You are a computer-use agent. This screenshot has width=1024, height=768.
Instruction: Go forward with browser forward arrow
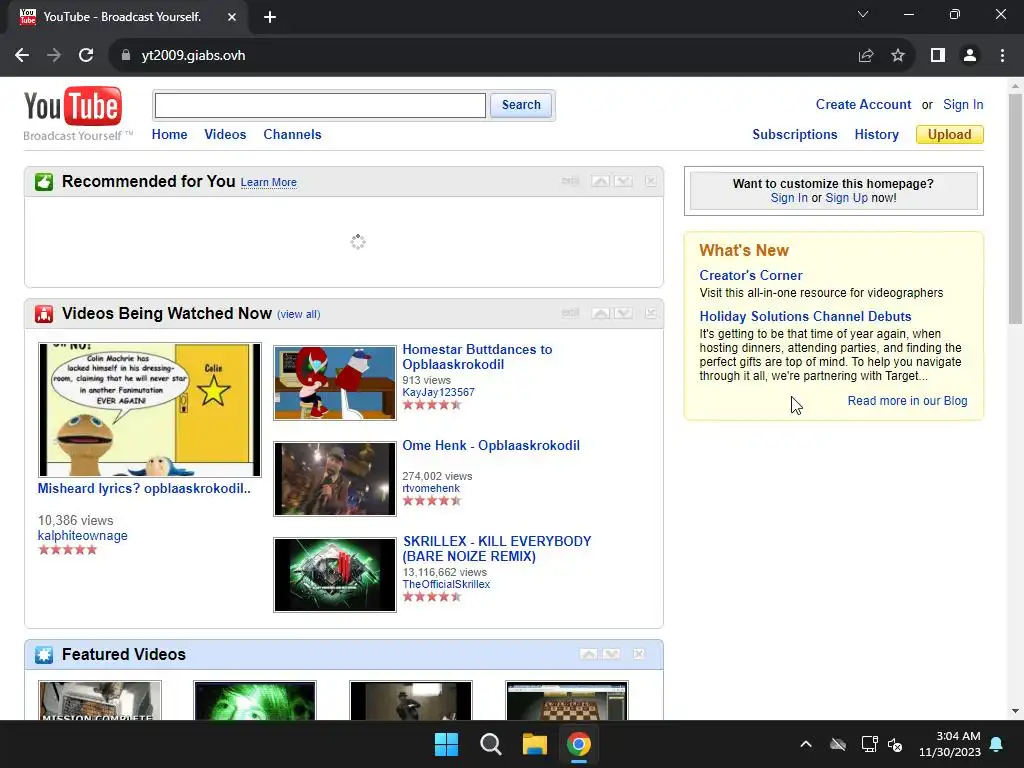(54, 56)
